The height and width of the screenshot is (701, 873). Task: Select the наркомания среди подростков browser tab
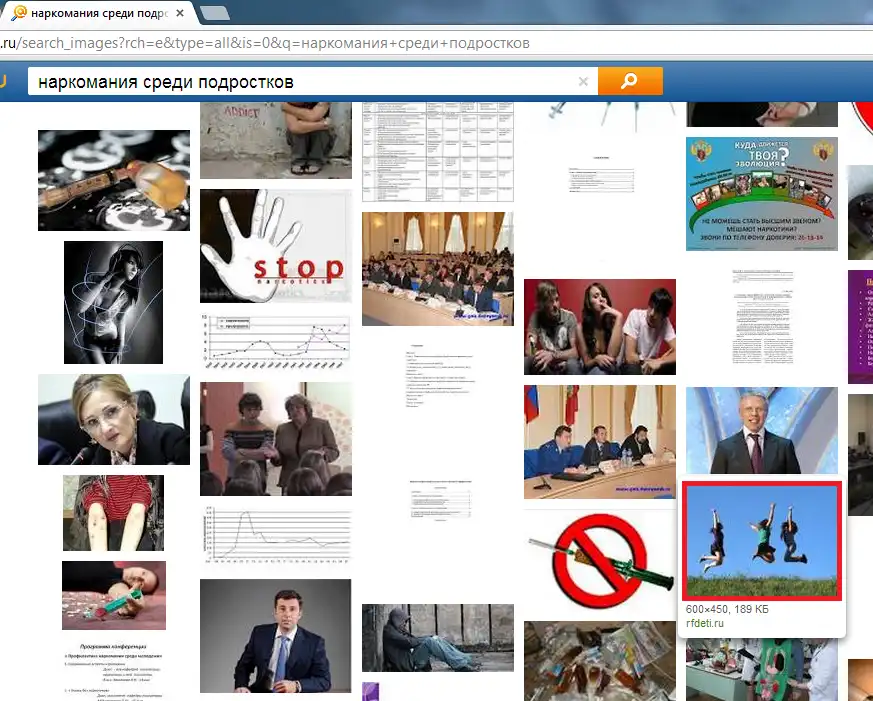(x=95, y=13)
